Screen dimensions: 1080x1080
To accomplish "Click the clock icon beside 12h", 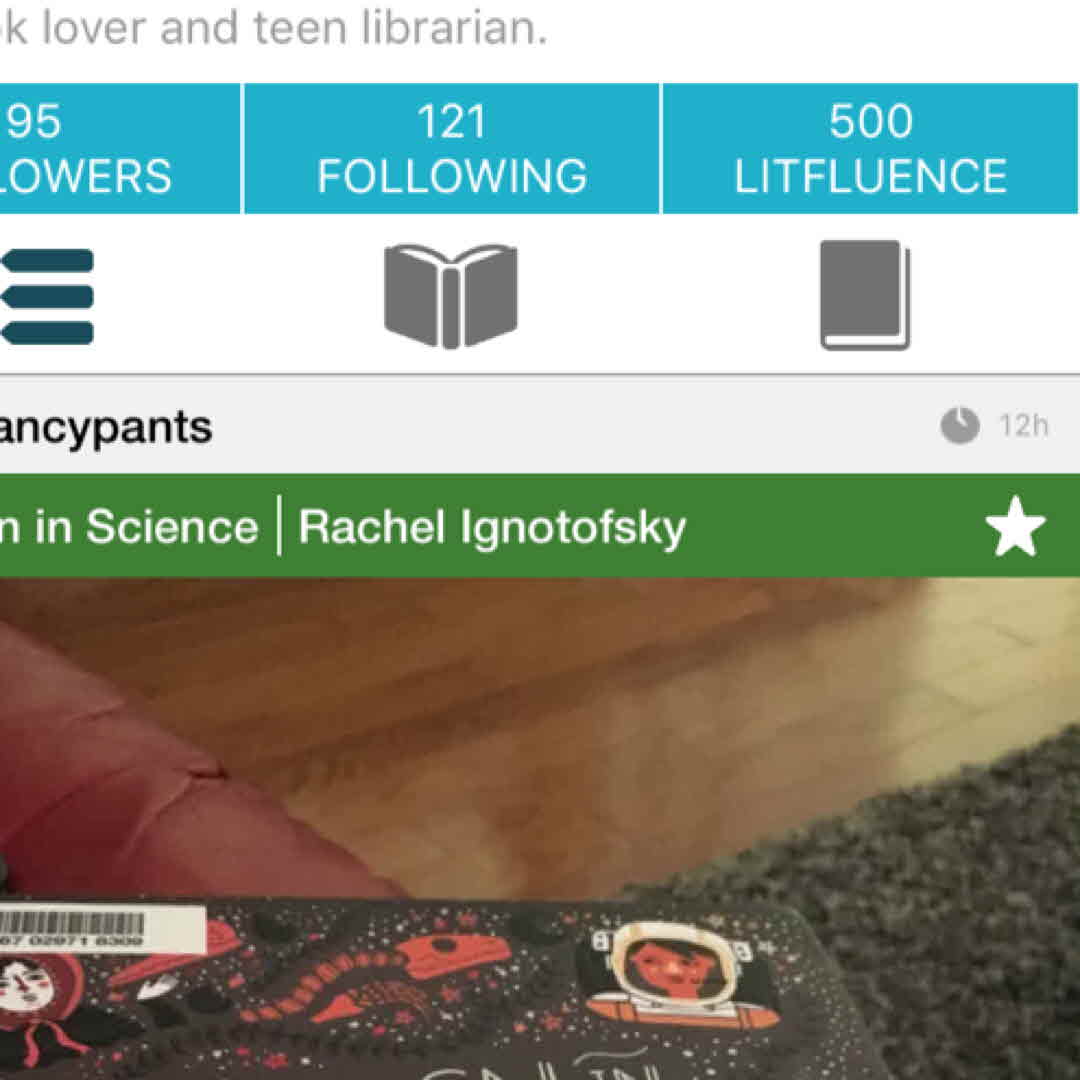I will [960, 426].
